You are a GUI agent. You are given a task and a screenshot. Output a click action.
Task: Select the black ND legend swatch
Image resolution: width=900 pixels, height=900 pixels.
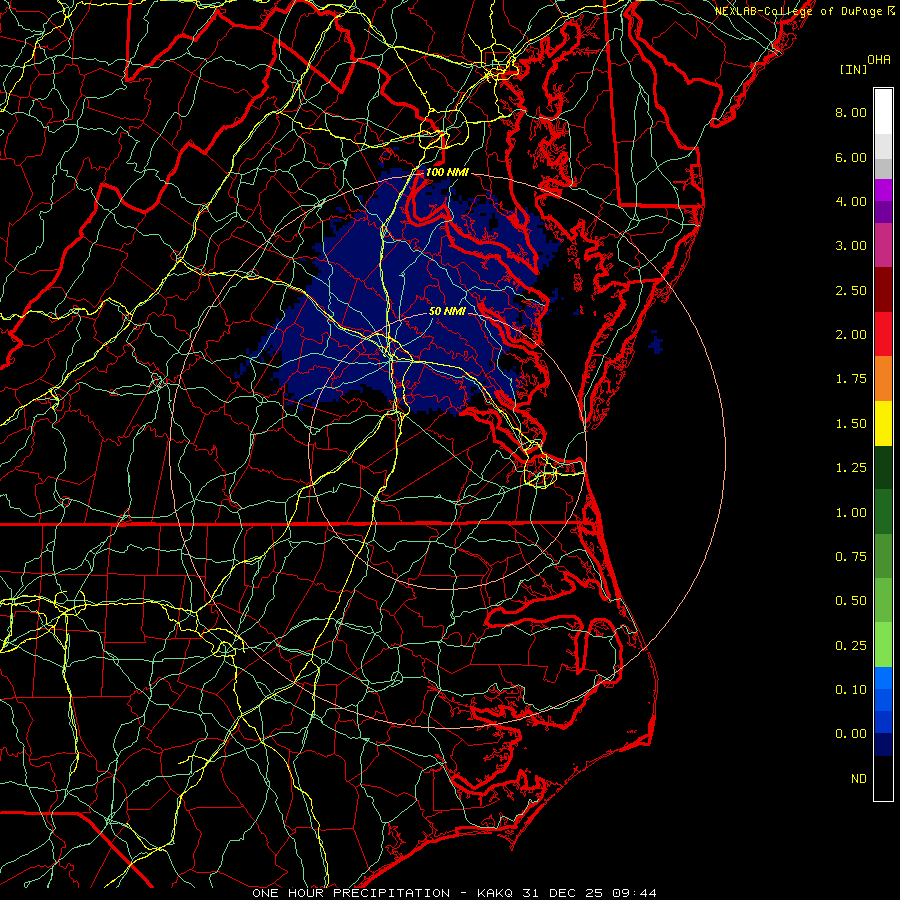point(883,778)
